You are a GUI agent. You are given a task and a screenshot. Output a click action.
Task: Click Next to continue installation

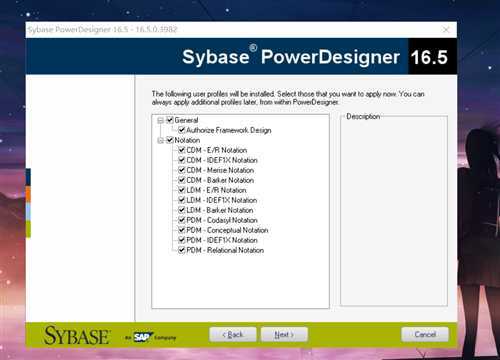point(284,334)
